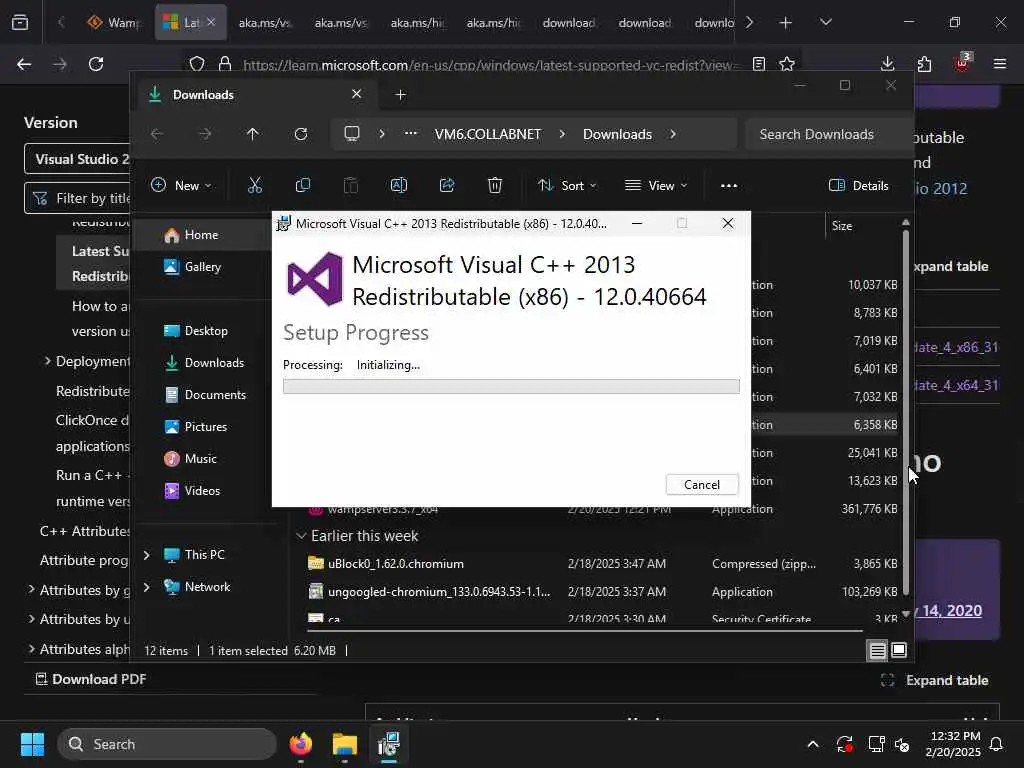Expand the Deployment tree item on page
Viewport: 1024px width, 768px height.
[x=48, y=360]
